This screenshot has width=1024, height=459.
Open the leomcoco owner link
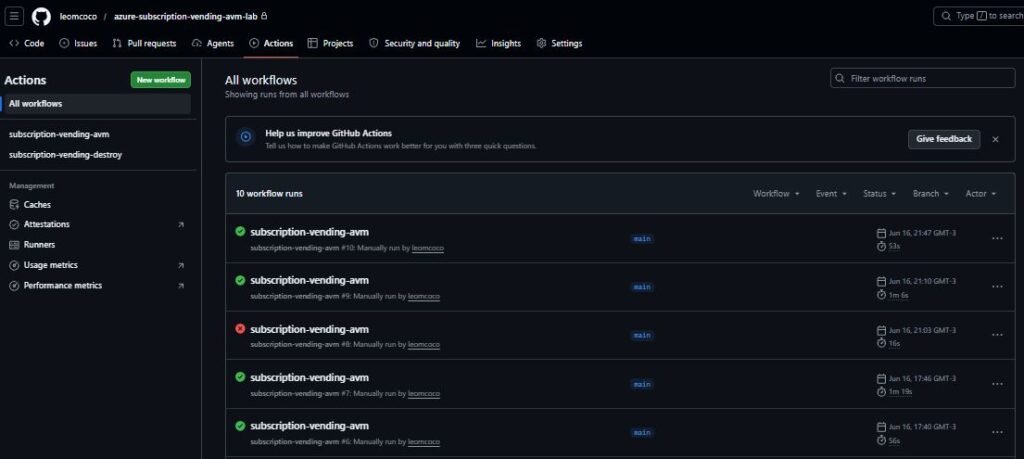coord(77,16)
